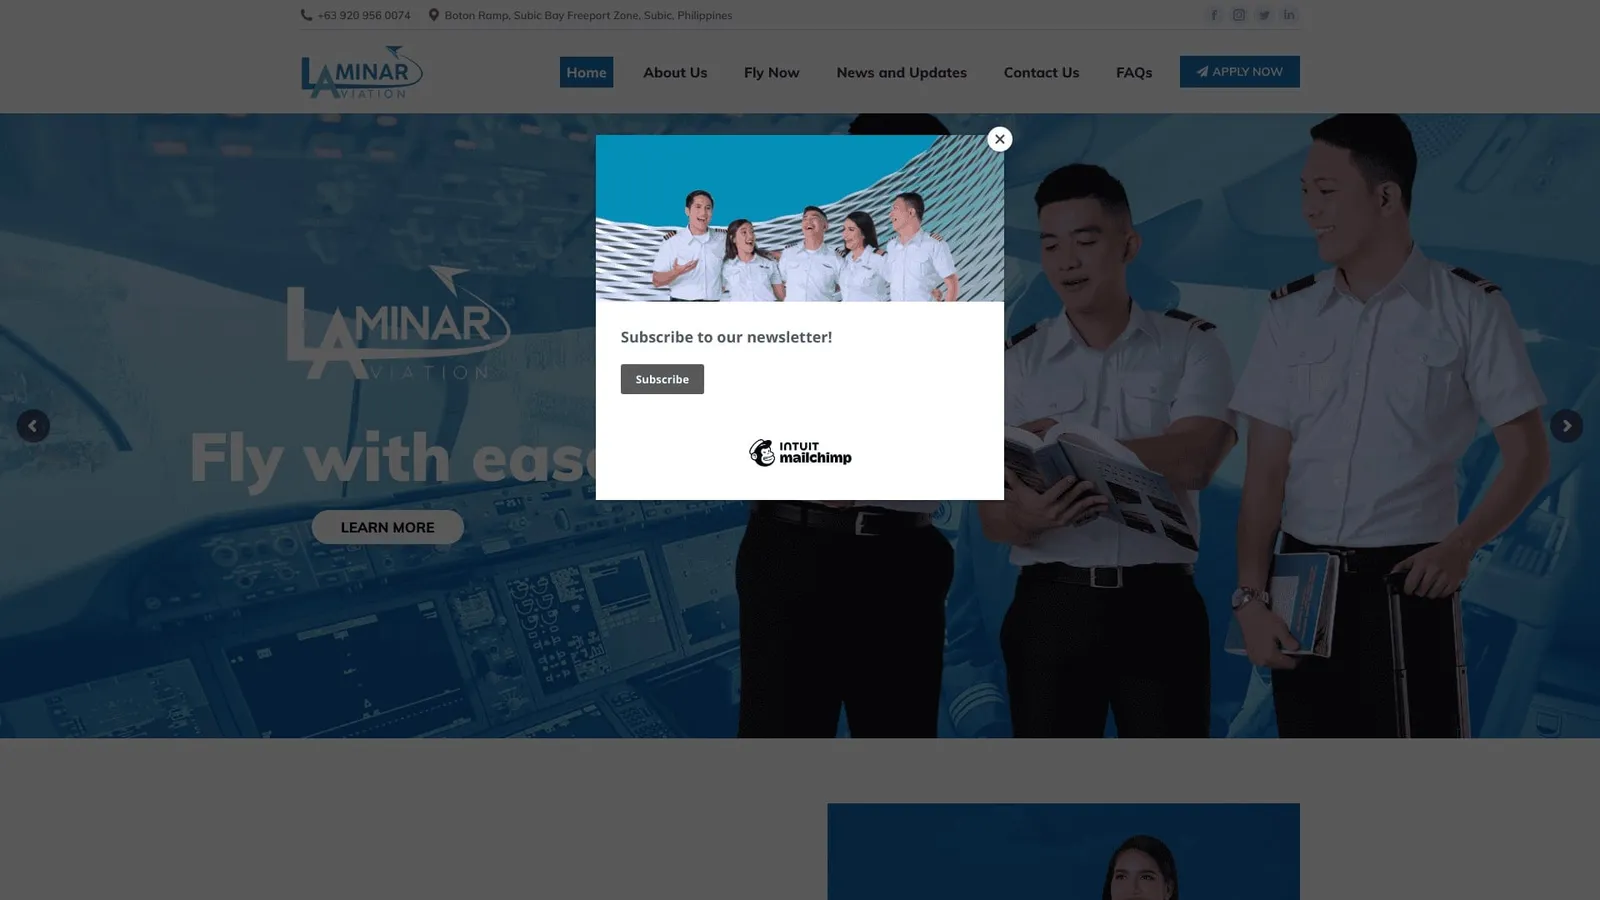1600x900 pixels.
Task: Click the Subscribe button in popup
Action: click(x=662, y=379)
